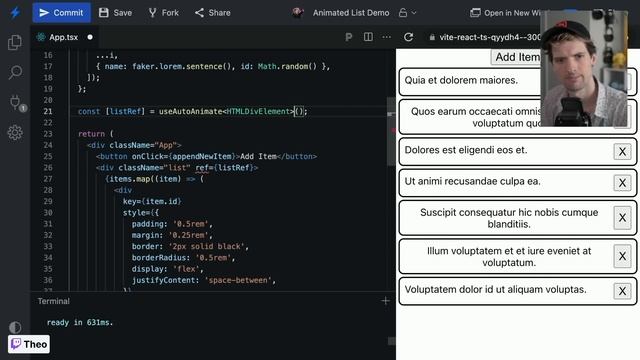The image size is (640, 360).
Task: Select the App.tsx editor tab
Action: (x=63, y=37)
